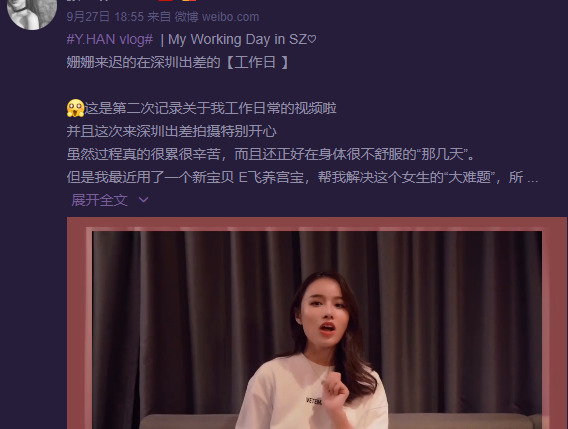Play the vlog video thumbnail
Viewport: 568px width, 429px height.
317,330
